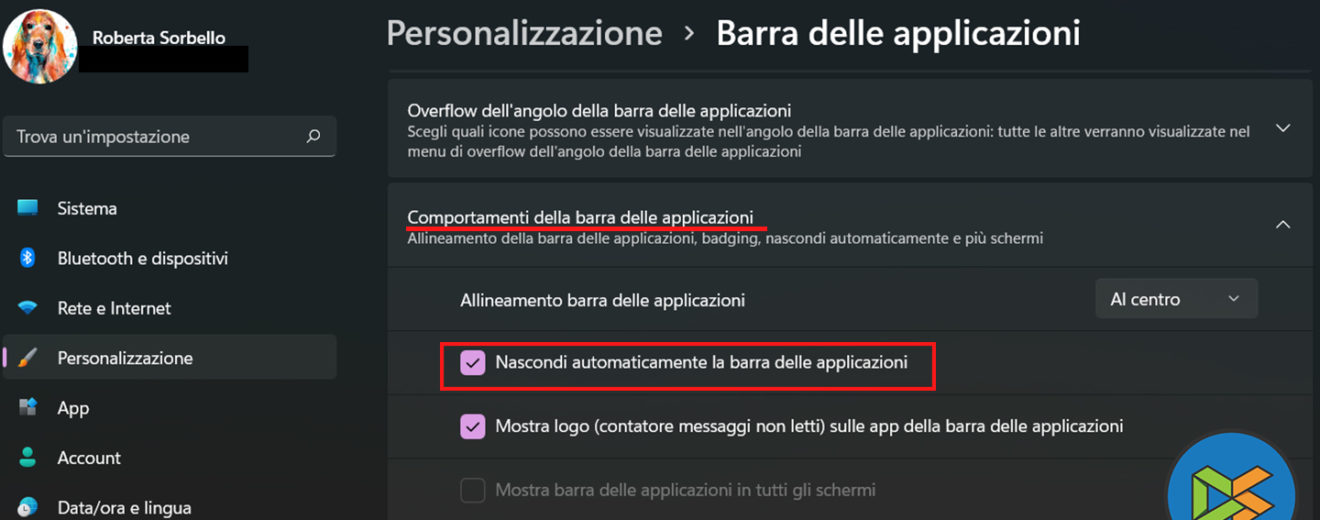
Task: Toggle Mostra logo contatore messaggi checkbox
Action: [473, 427]
